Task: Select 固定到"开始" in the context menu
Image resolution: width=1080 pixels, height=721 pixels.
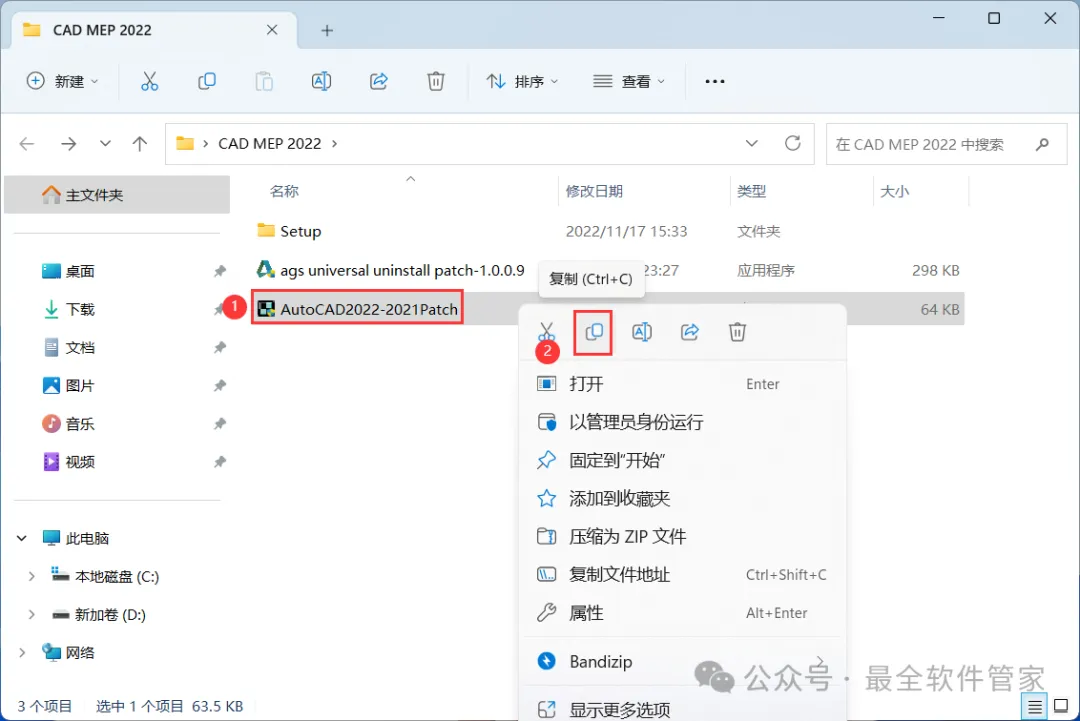Action: pyautogui.click(x=682, y=460)
